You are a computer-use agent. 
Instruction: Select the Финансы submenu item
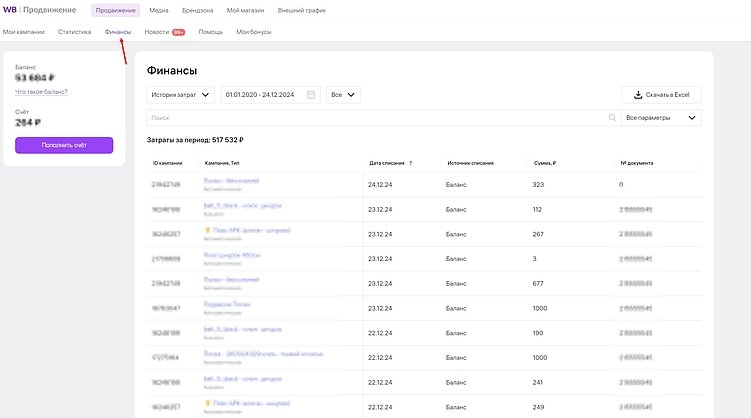pyautogui.click(x=118, y=32)
